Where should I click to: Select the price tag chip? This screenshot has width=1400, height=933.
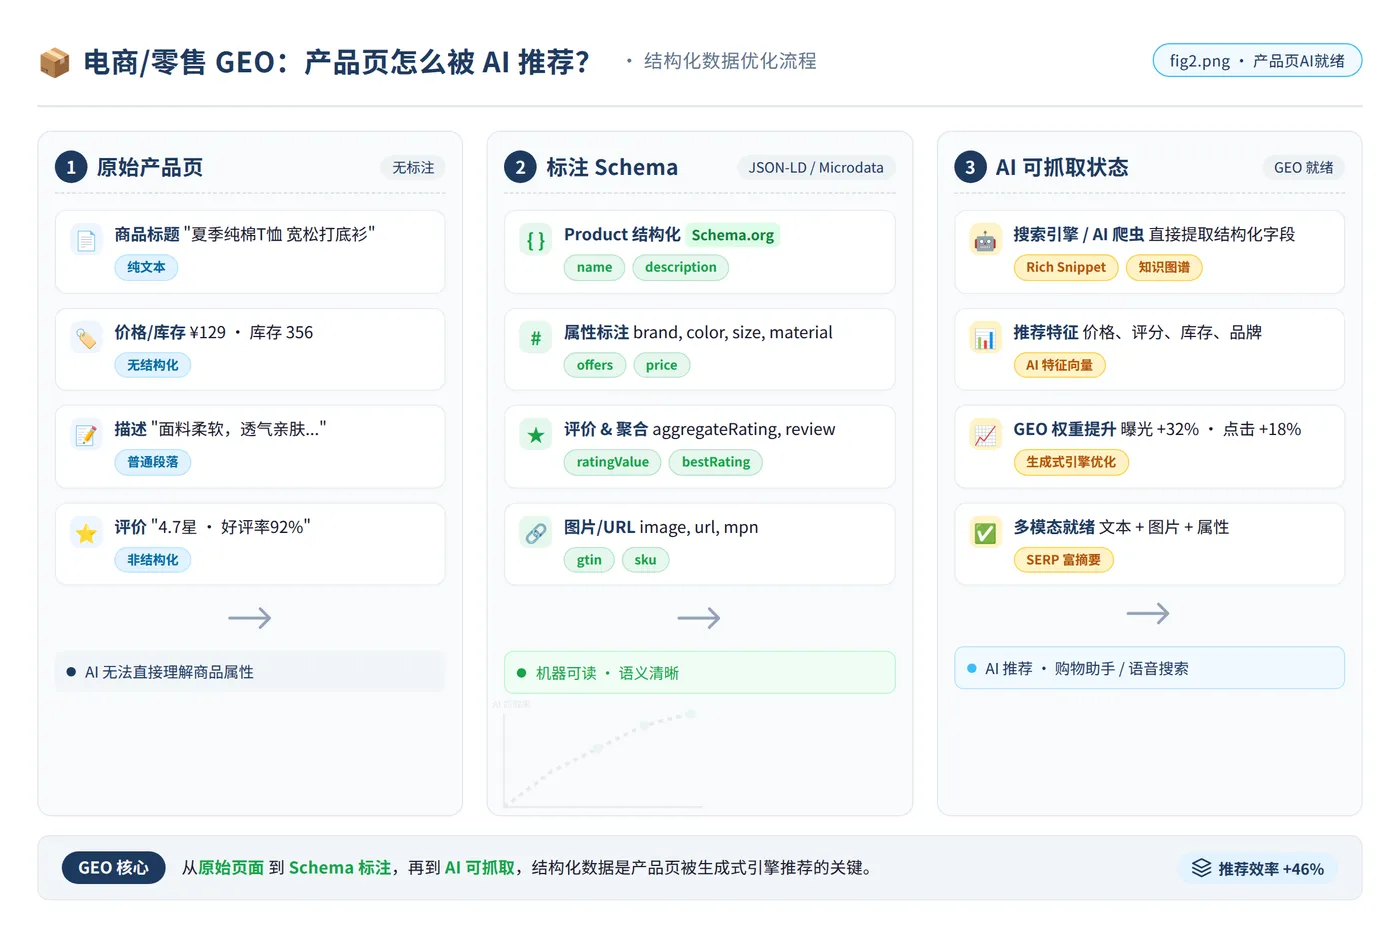coord(661,365)
